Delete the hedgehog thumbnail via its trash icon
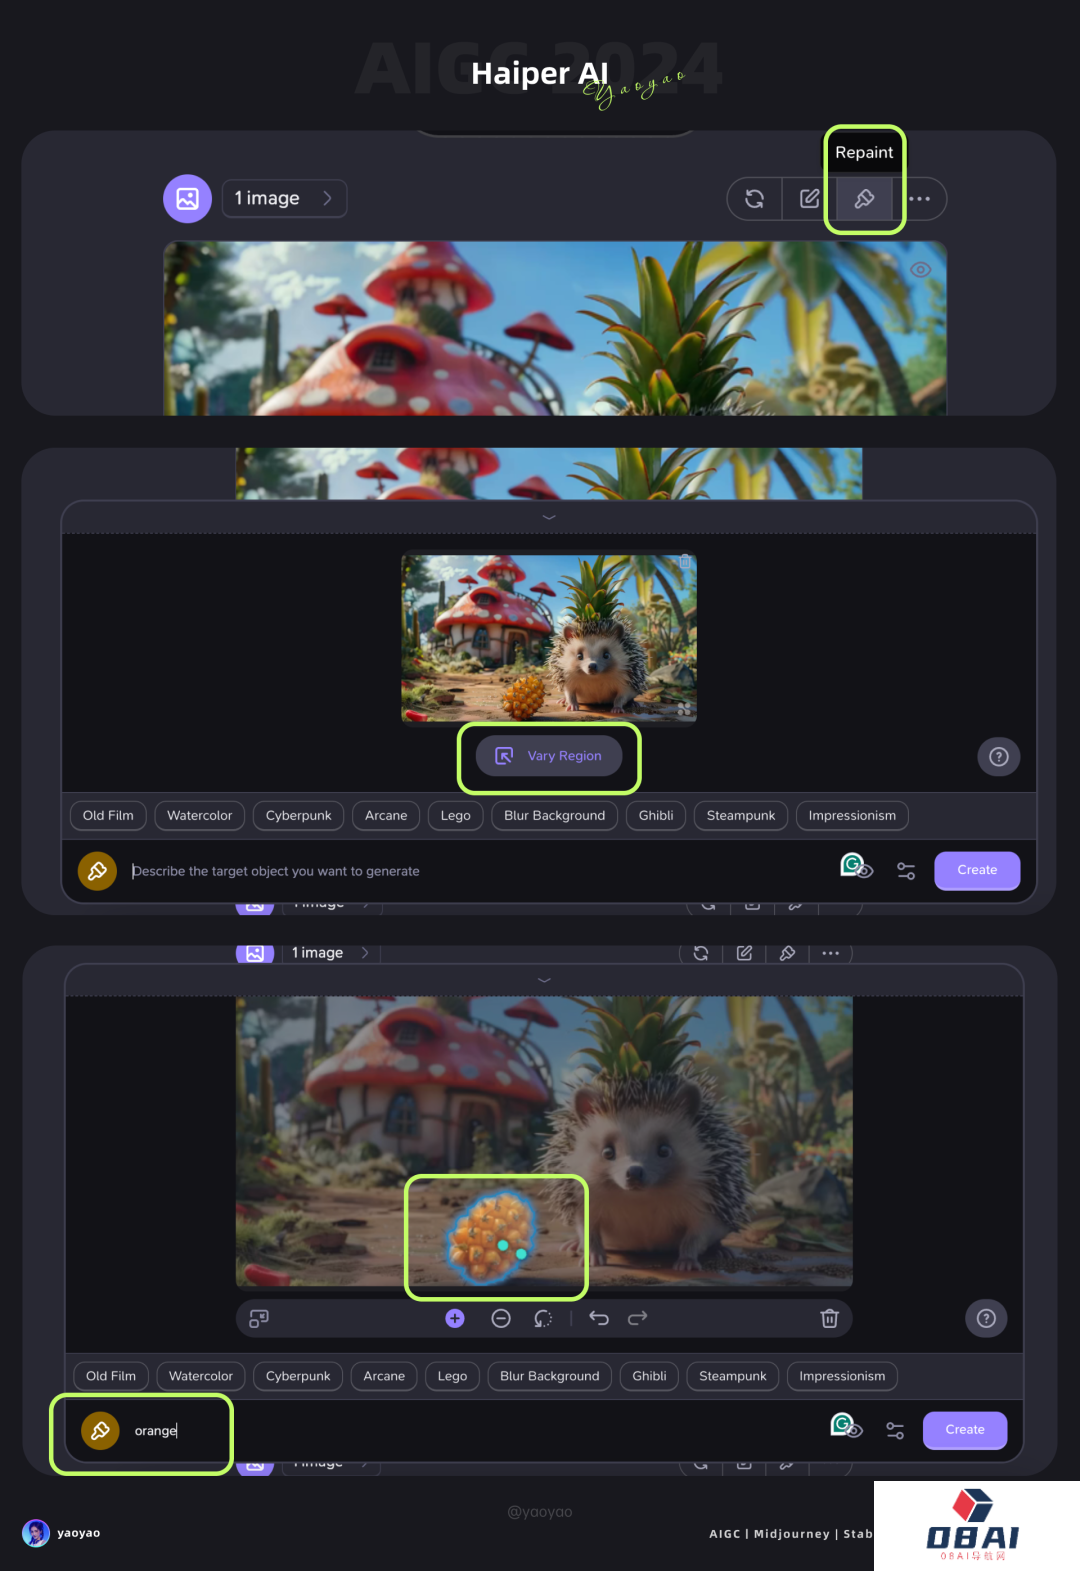 [685, 562]
